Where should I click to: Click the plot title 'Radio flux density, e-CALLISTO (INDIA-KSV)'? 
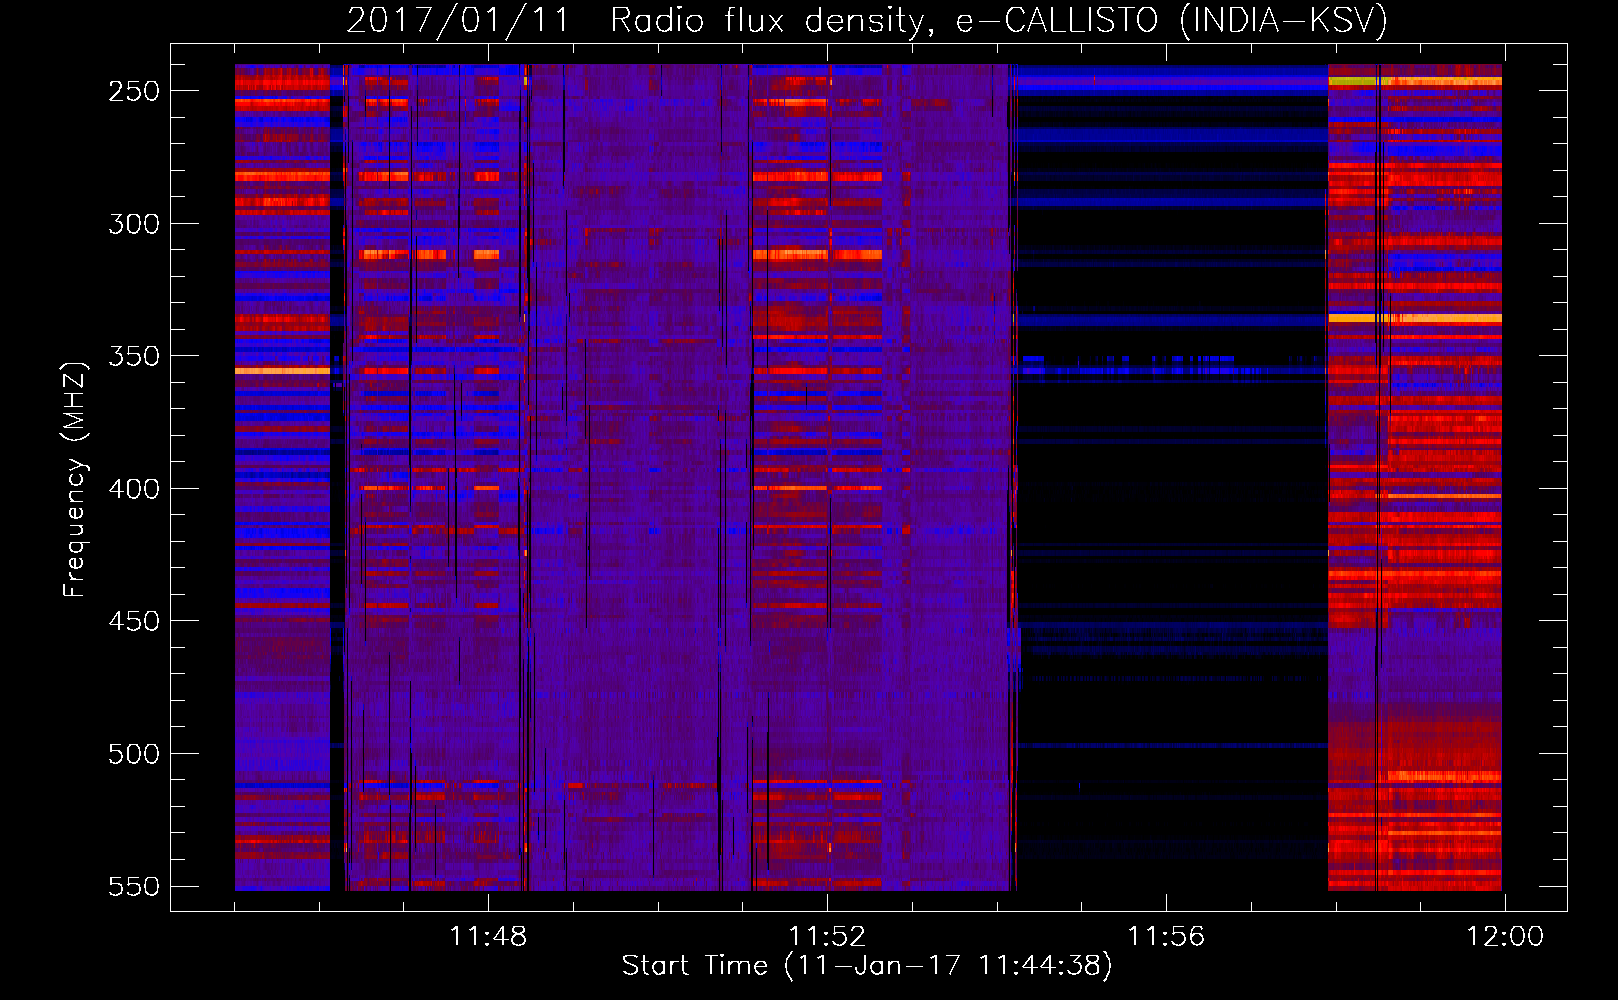coord(999,20)
